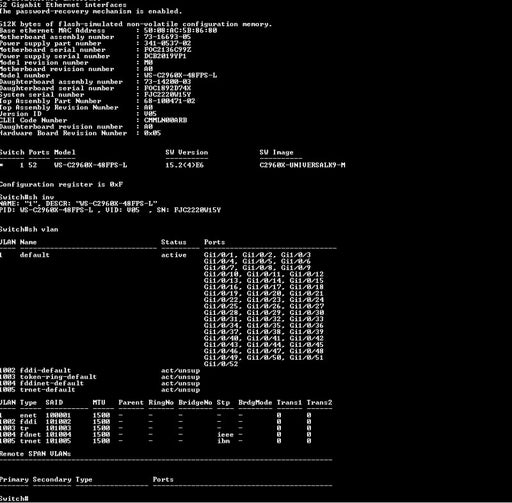The width and height of the screenshot is (512, 503).
Task: Click the 'default' VLAN name
Action: (34, 255)
